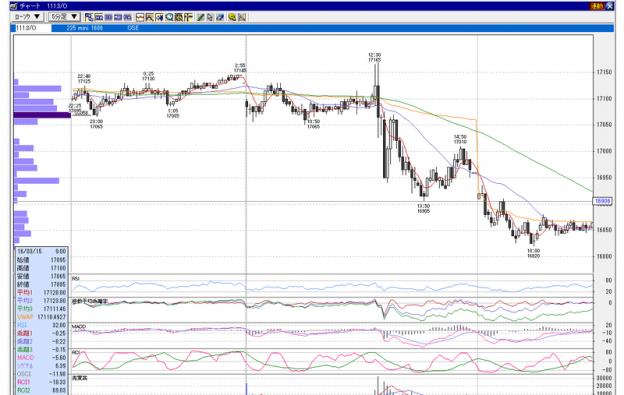Click the 12:30 17165 high price label
This screenshot has height=395, width=624.
click(x=374, y=57)
